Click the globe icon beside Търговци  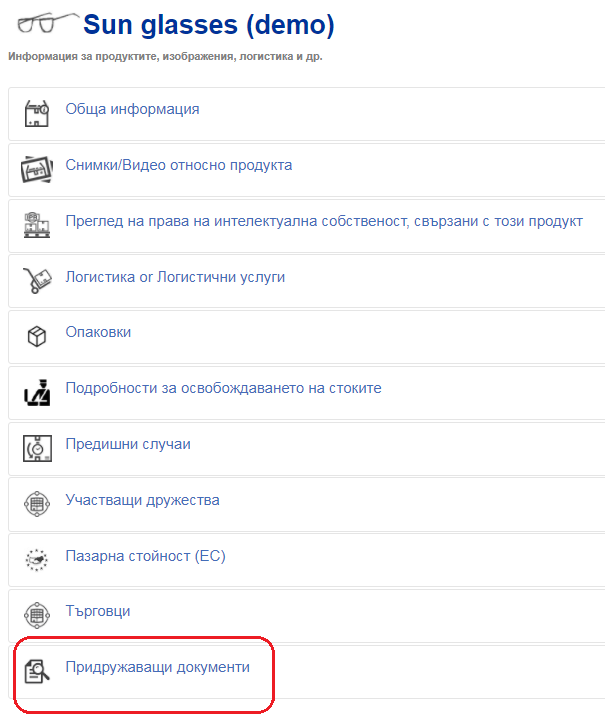(x=37, y=615)
